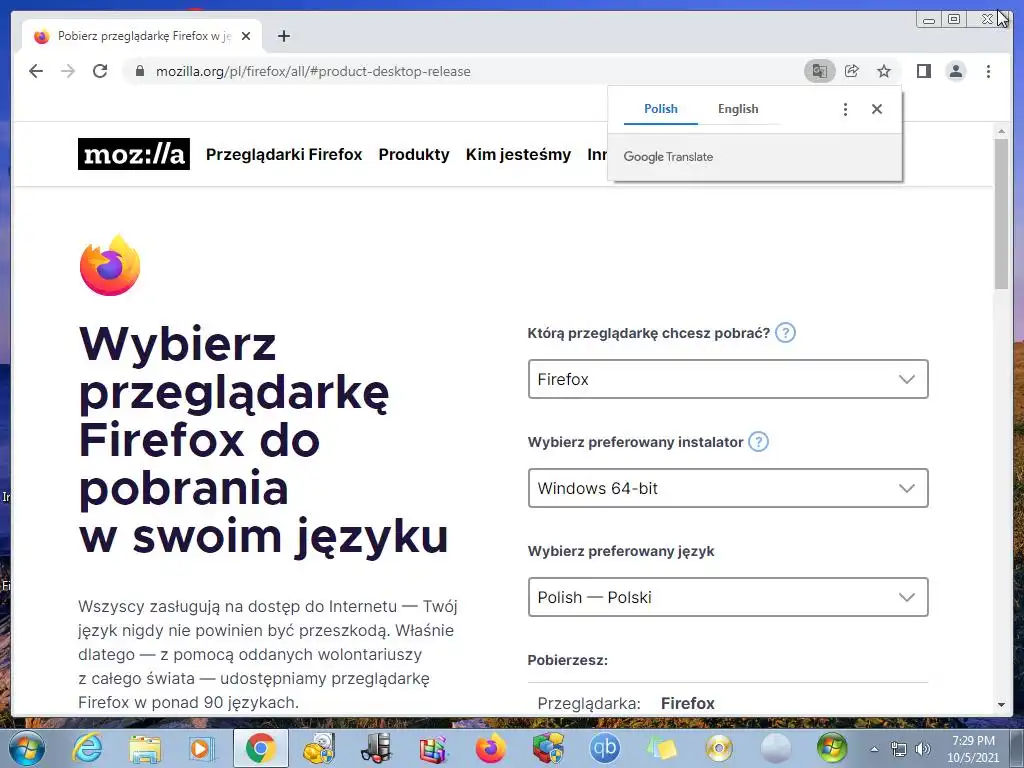Close the Pobierz przeglądarkę Firefox tab
Viewport: 1024px width, 768px height.
pyautogui.click(x=246, y=36)
